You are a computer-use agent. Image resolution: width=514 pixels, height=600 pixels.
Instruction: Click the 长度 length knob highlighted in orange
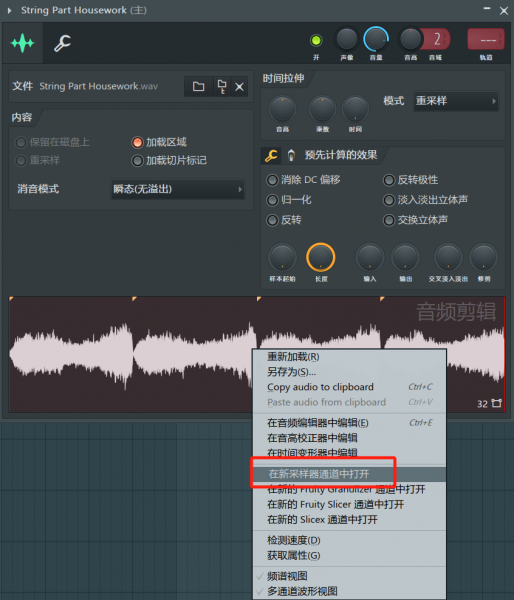click(321, 257)
